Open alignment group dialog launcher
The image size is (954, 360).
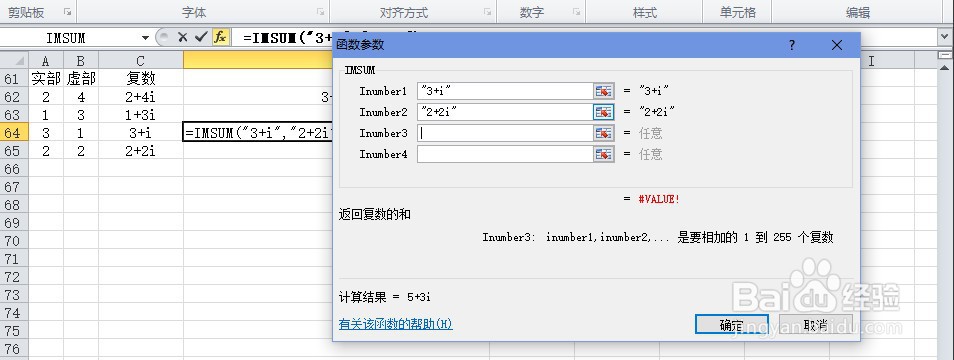487,12
